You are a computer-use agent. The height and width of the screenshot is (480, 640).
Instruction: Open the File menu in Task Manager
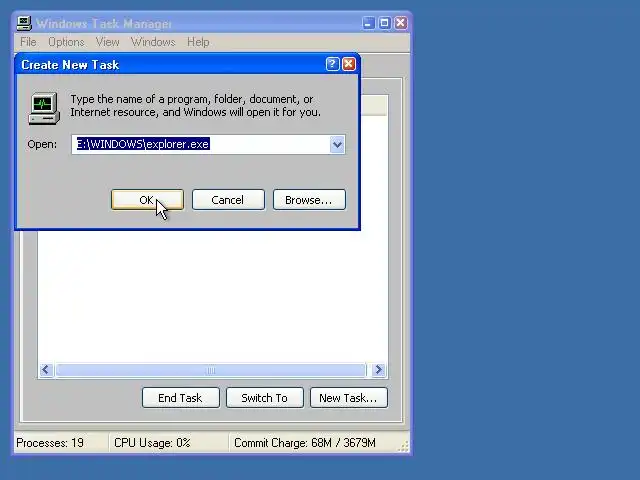tap(28, 42)
